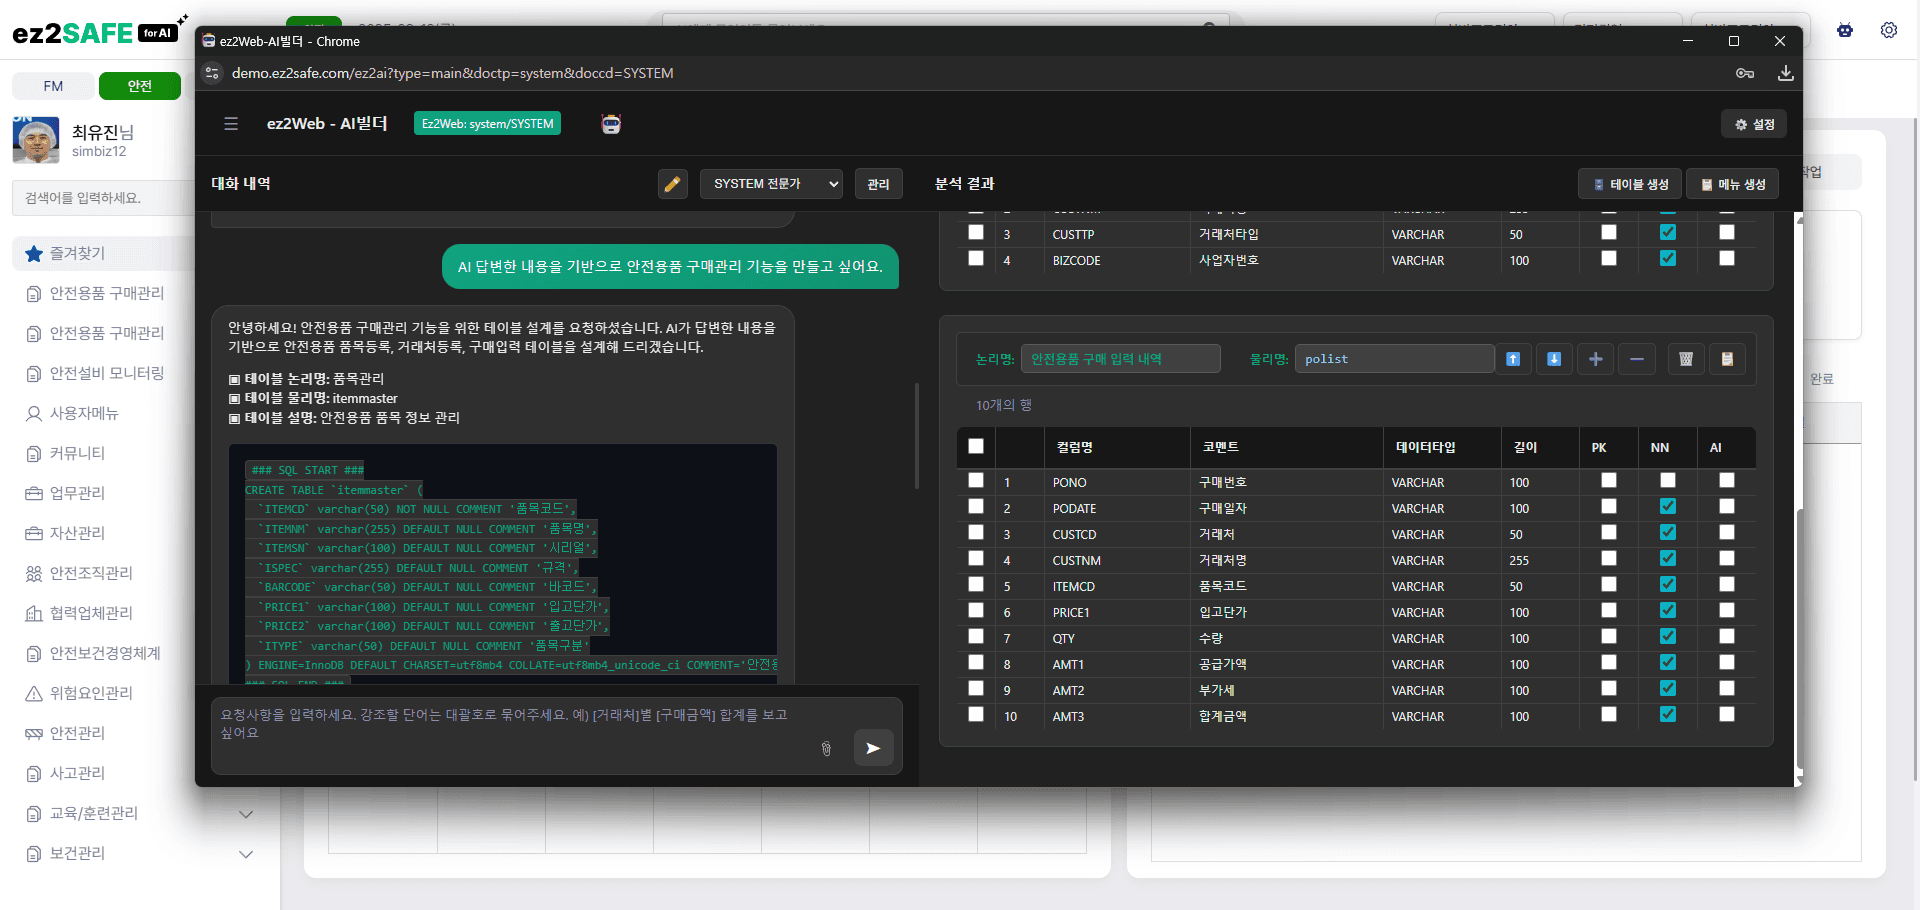This screenshot has width=1920, height=910.
Task: Switch to the 안전 tab
Action: tap(140, 86)
